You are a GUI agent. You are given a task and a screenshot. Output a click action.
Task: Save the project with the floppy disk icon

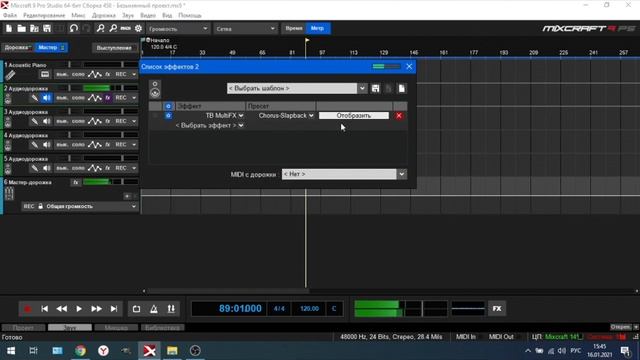[47, 29]
